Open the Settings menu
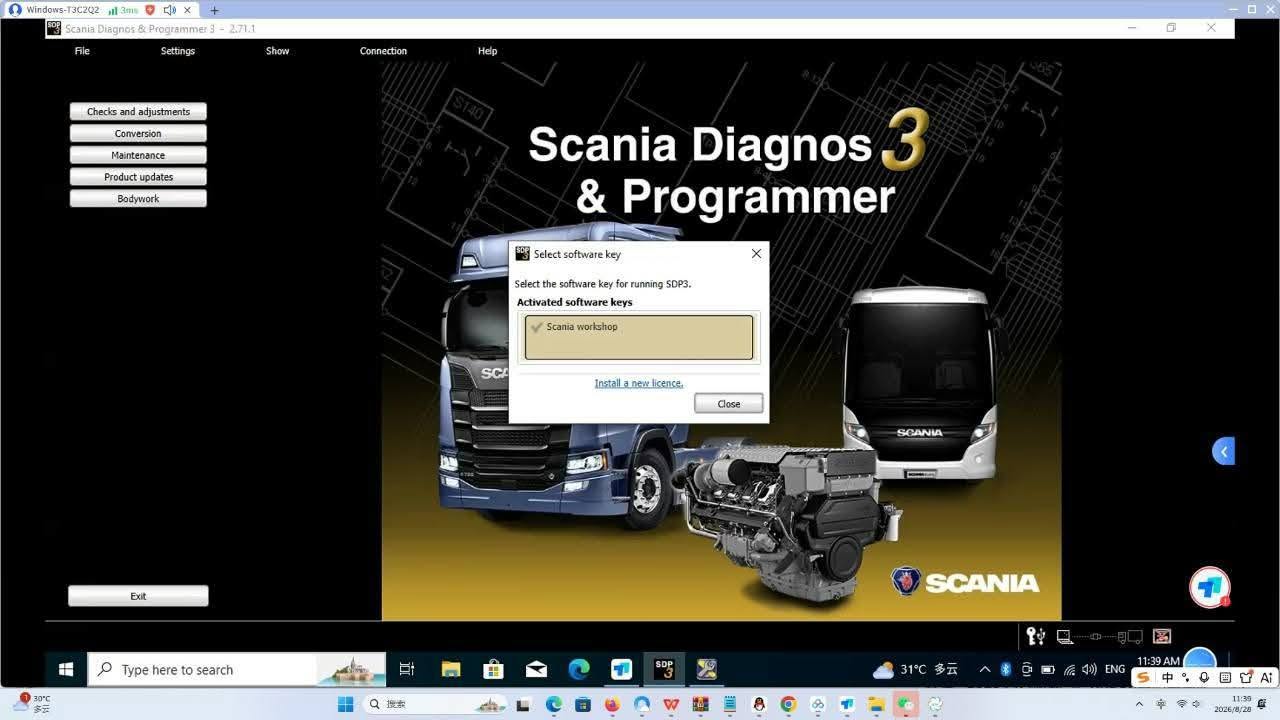The height and width of the screenshot is (720, 1280). (x=178, y=51)
